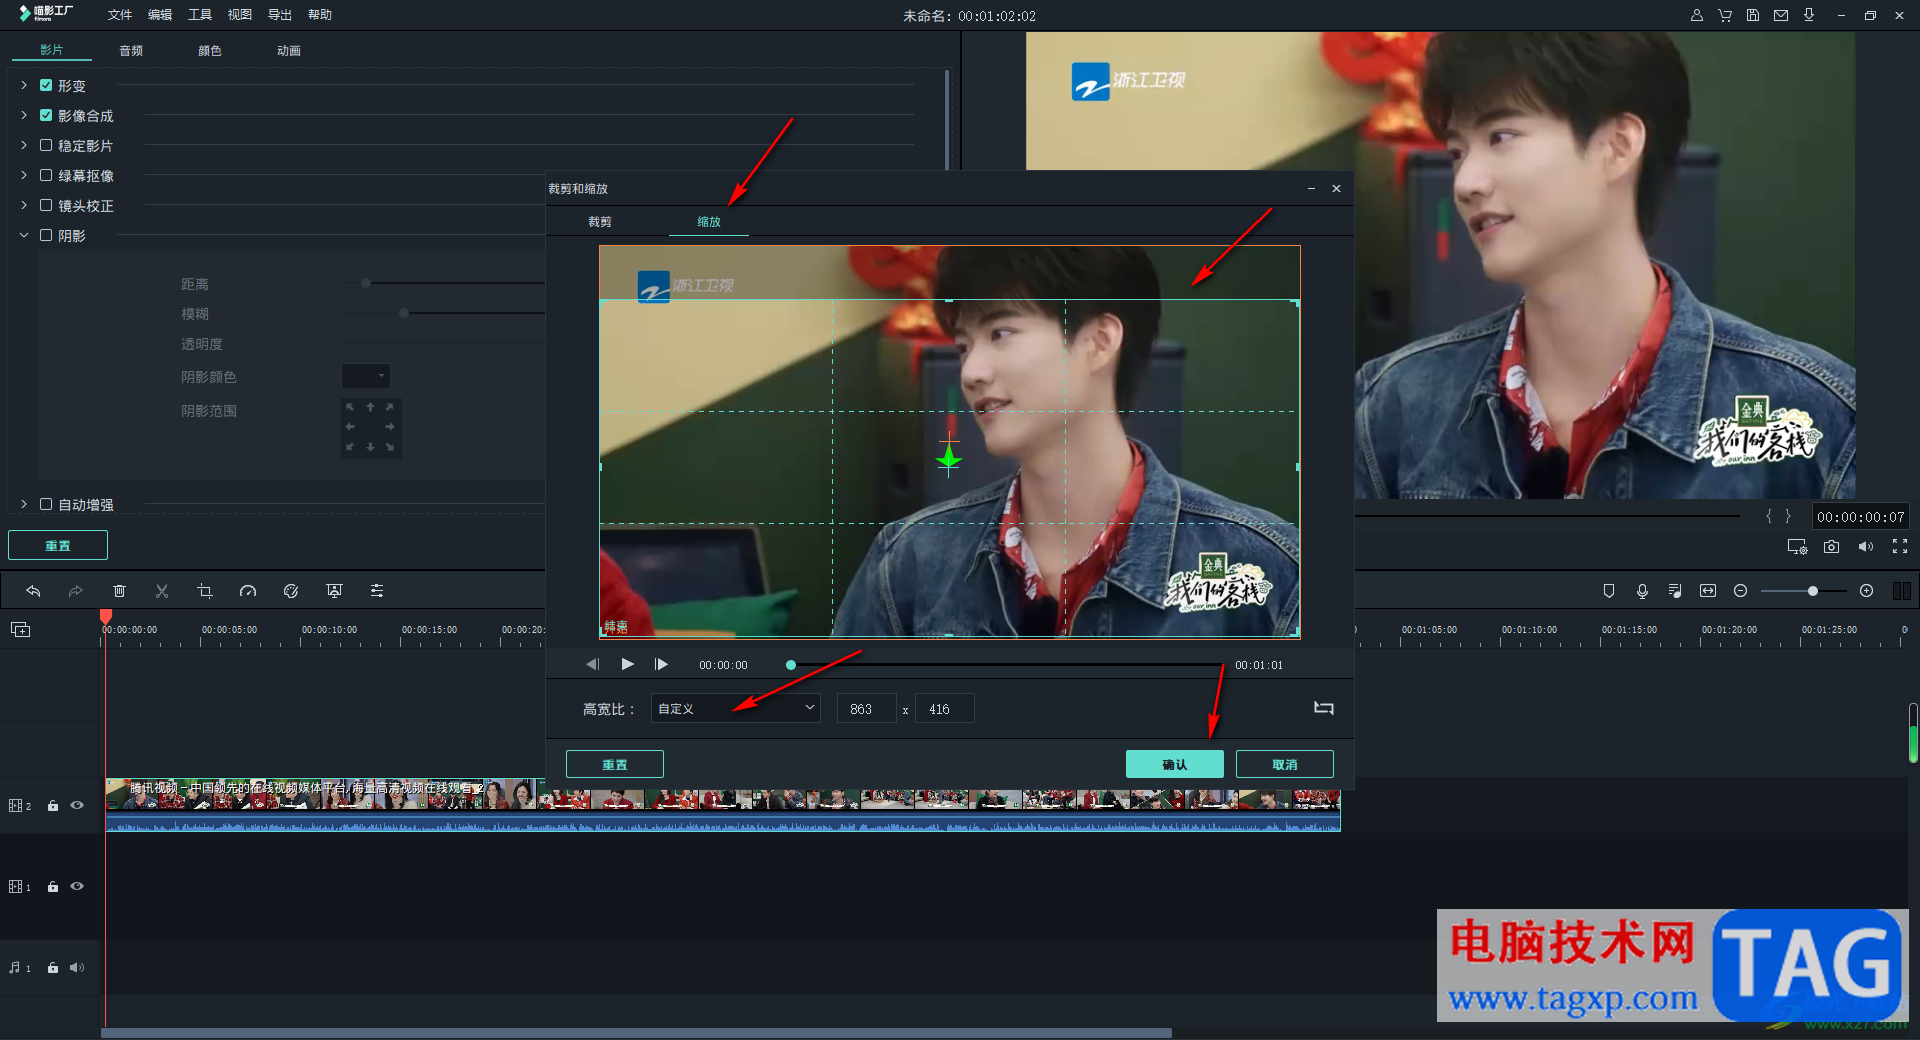Uncheck the 影像合成 checkbox
The height and width of the screenshot is (1040, 1920).
46,115
